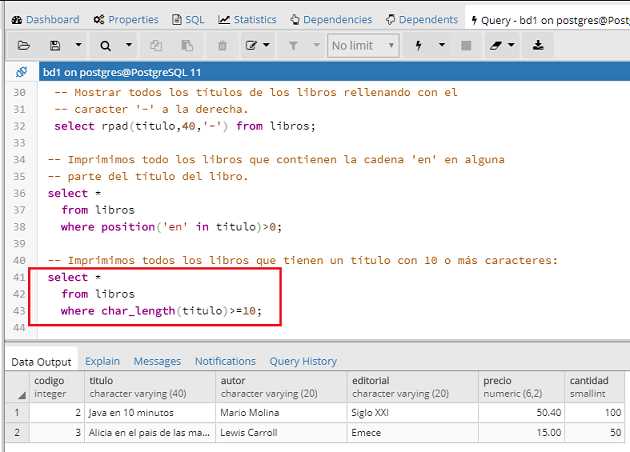Image resolution: width=630 pixels, height=452 pixels.
Task: Expand the Find options dropdown arrow
Action: pos(129,45)
